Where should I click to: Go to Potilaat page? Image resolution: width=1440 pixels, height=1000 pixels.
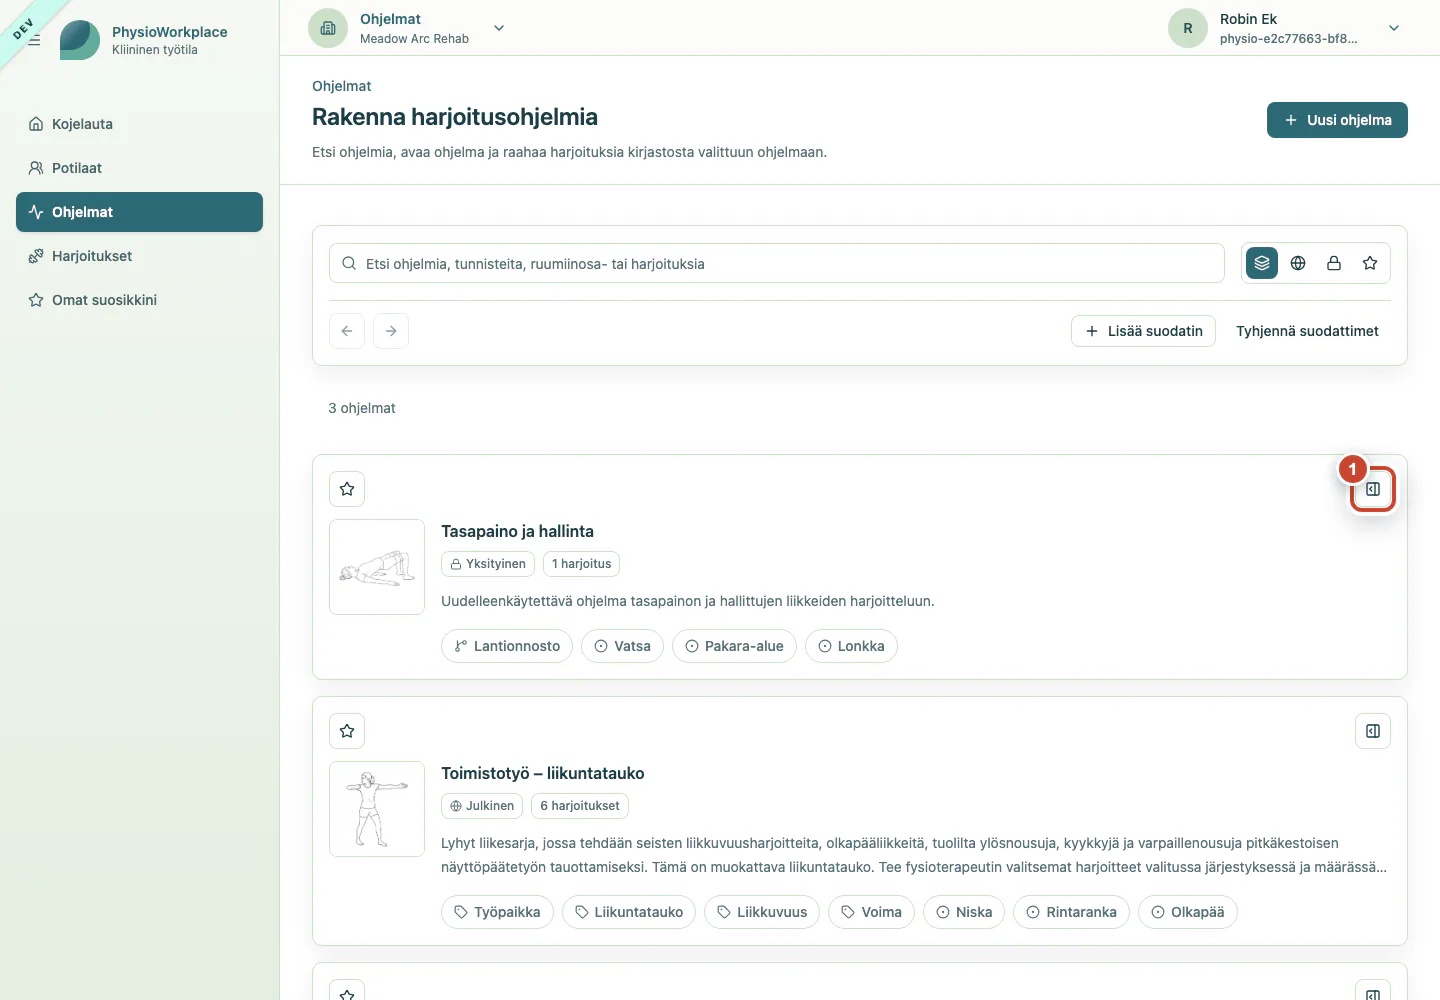click(139, 168)
